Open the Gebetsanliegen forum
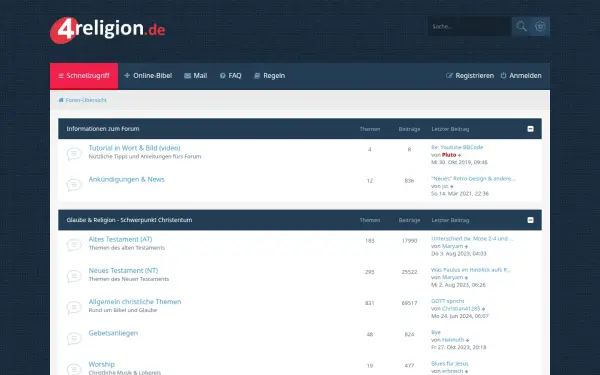Screen dimensions: 600x375 (113, 333)
